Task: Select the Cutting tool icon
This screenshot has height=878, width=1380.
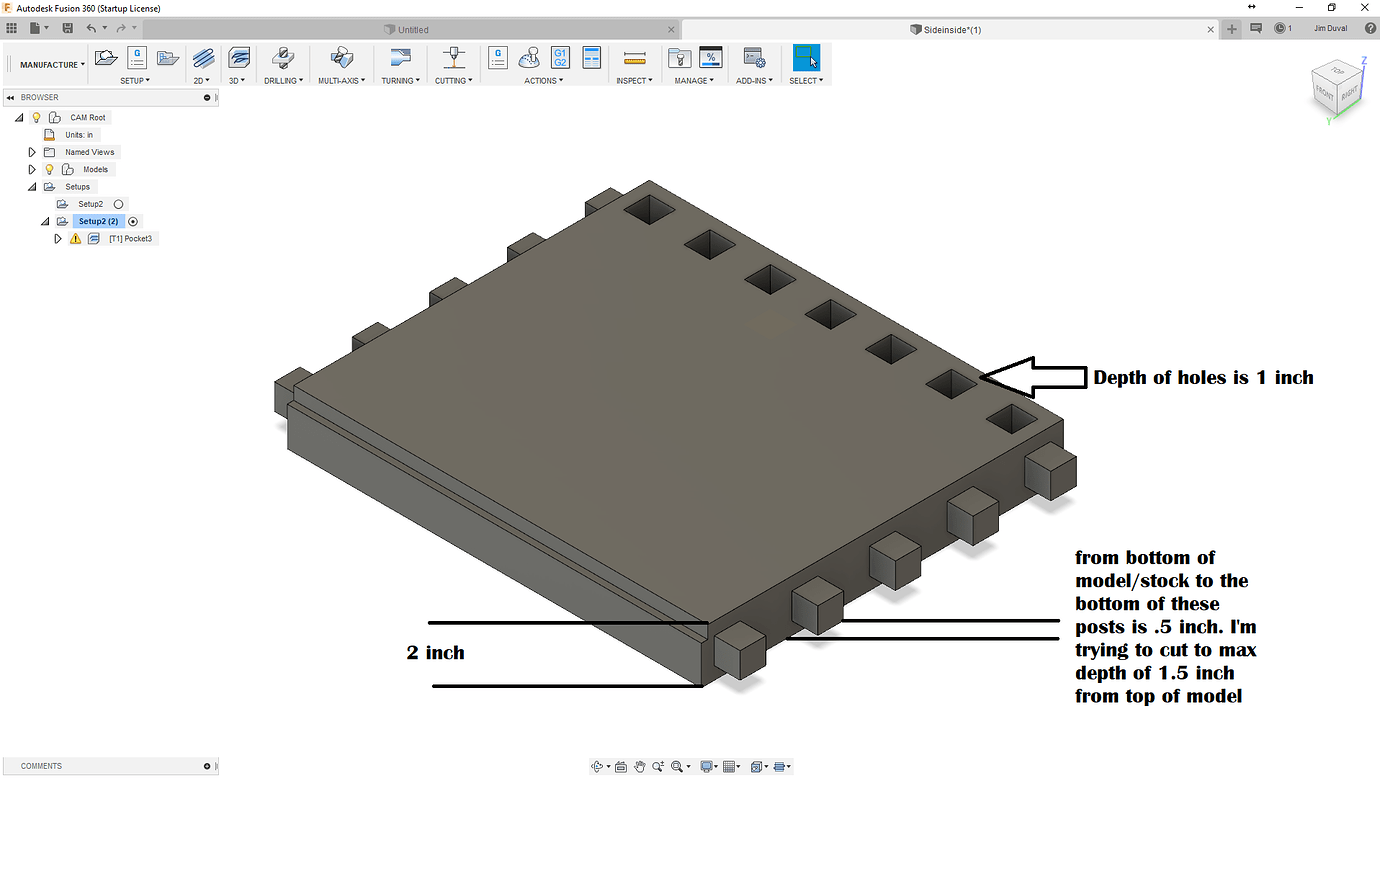Action: click(x=453, y=57)
